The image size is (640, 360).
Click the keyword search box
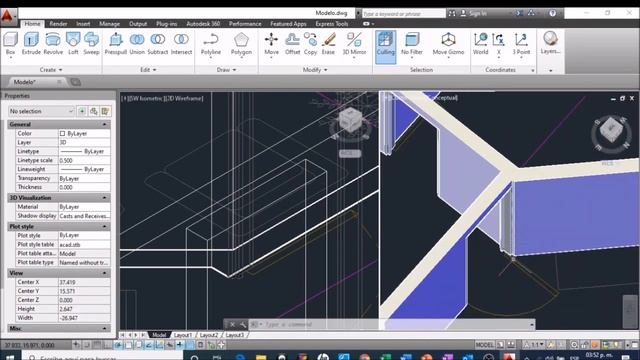pyautogui.click(x=403, y=13)
